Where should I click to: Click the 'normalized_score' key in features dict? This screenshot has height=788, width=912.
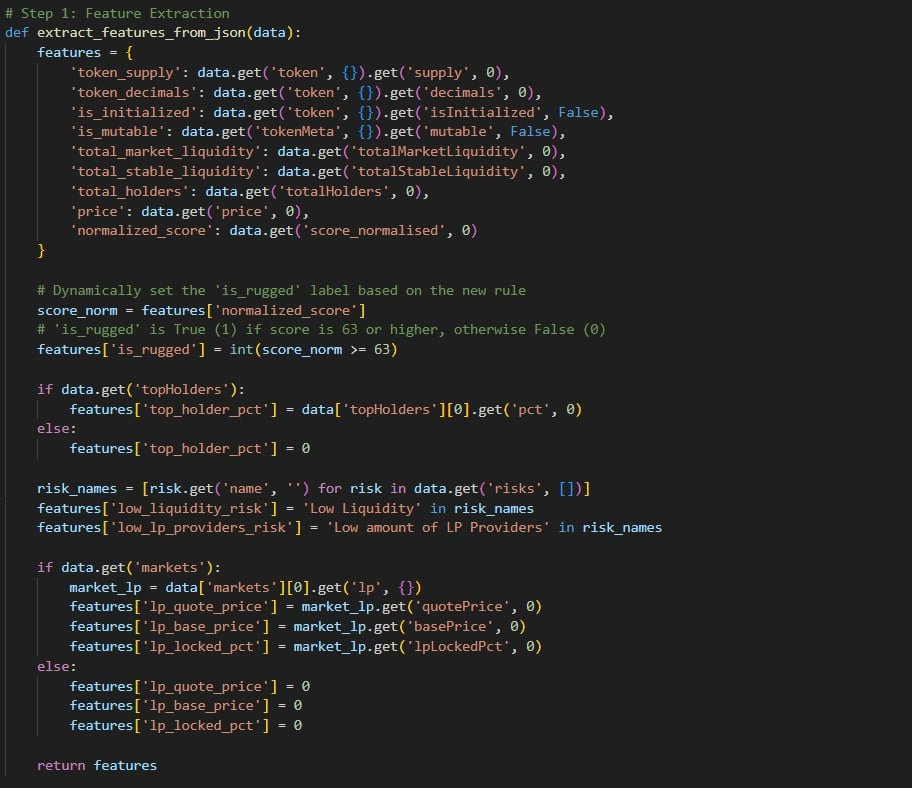coord(141,231)
